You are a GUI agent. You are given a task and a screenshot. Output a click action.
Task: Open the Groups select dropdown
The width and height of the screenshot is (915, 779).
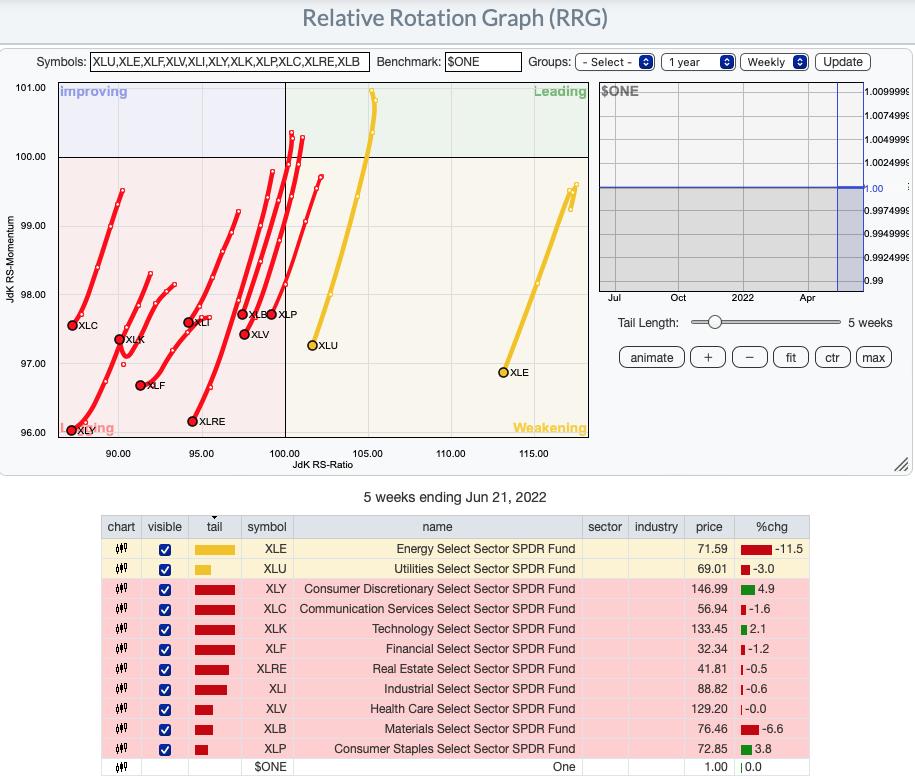tap(615, 62)
